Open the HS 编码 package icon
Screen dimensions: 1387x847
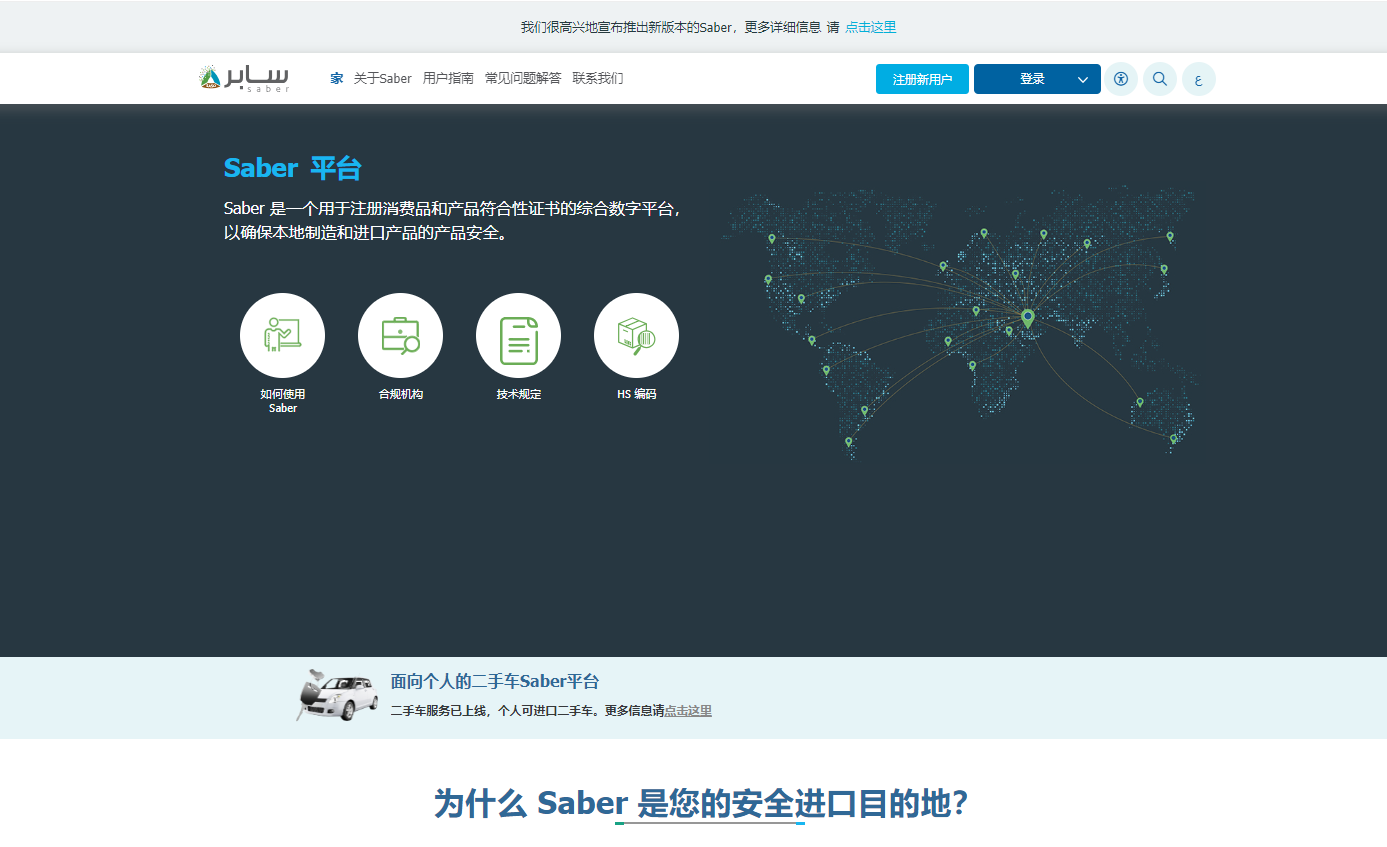click(636, 336)
